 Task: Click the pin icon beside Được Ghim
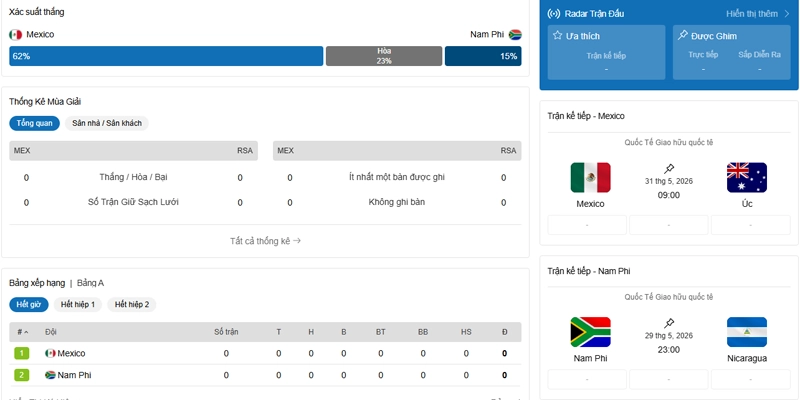682,35
